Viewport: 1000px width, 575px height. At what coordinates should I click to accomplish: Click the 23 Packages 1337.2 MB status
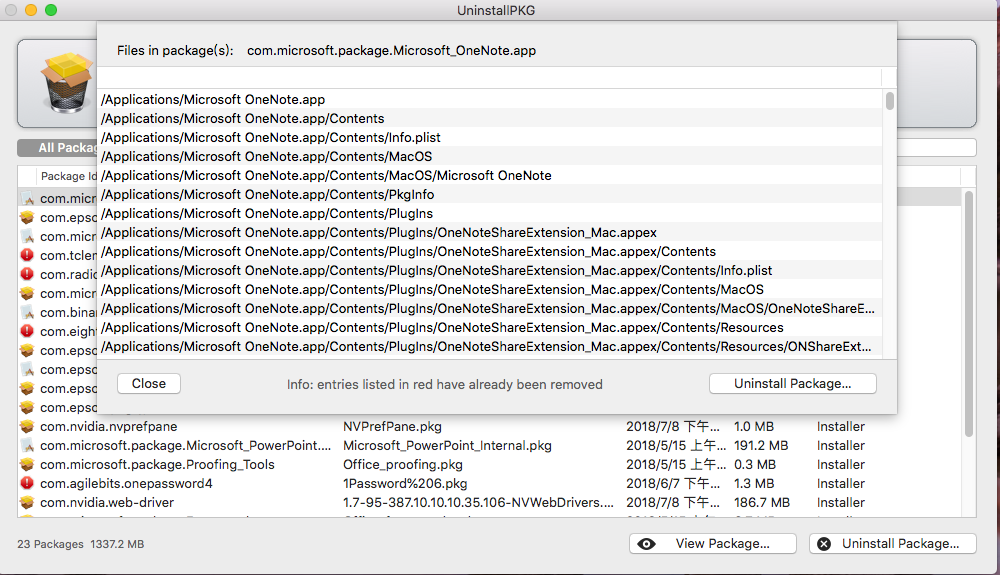tap(80, 544)
